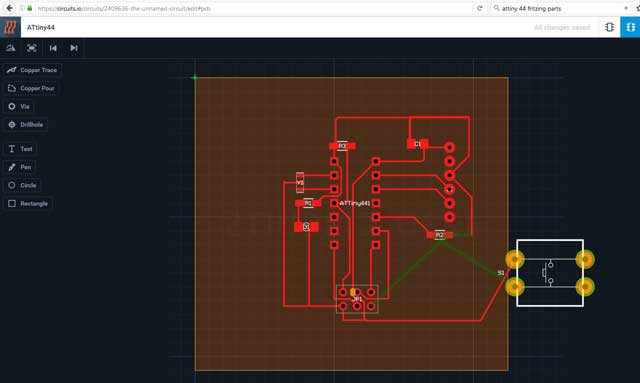Select the Pen drawing tool
The width and height of the screenshot is (640, 383).
pos(20,167)
